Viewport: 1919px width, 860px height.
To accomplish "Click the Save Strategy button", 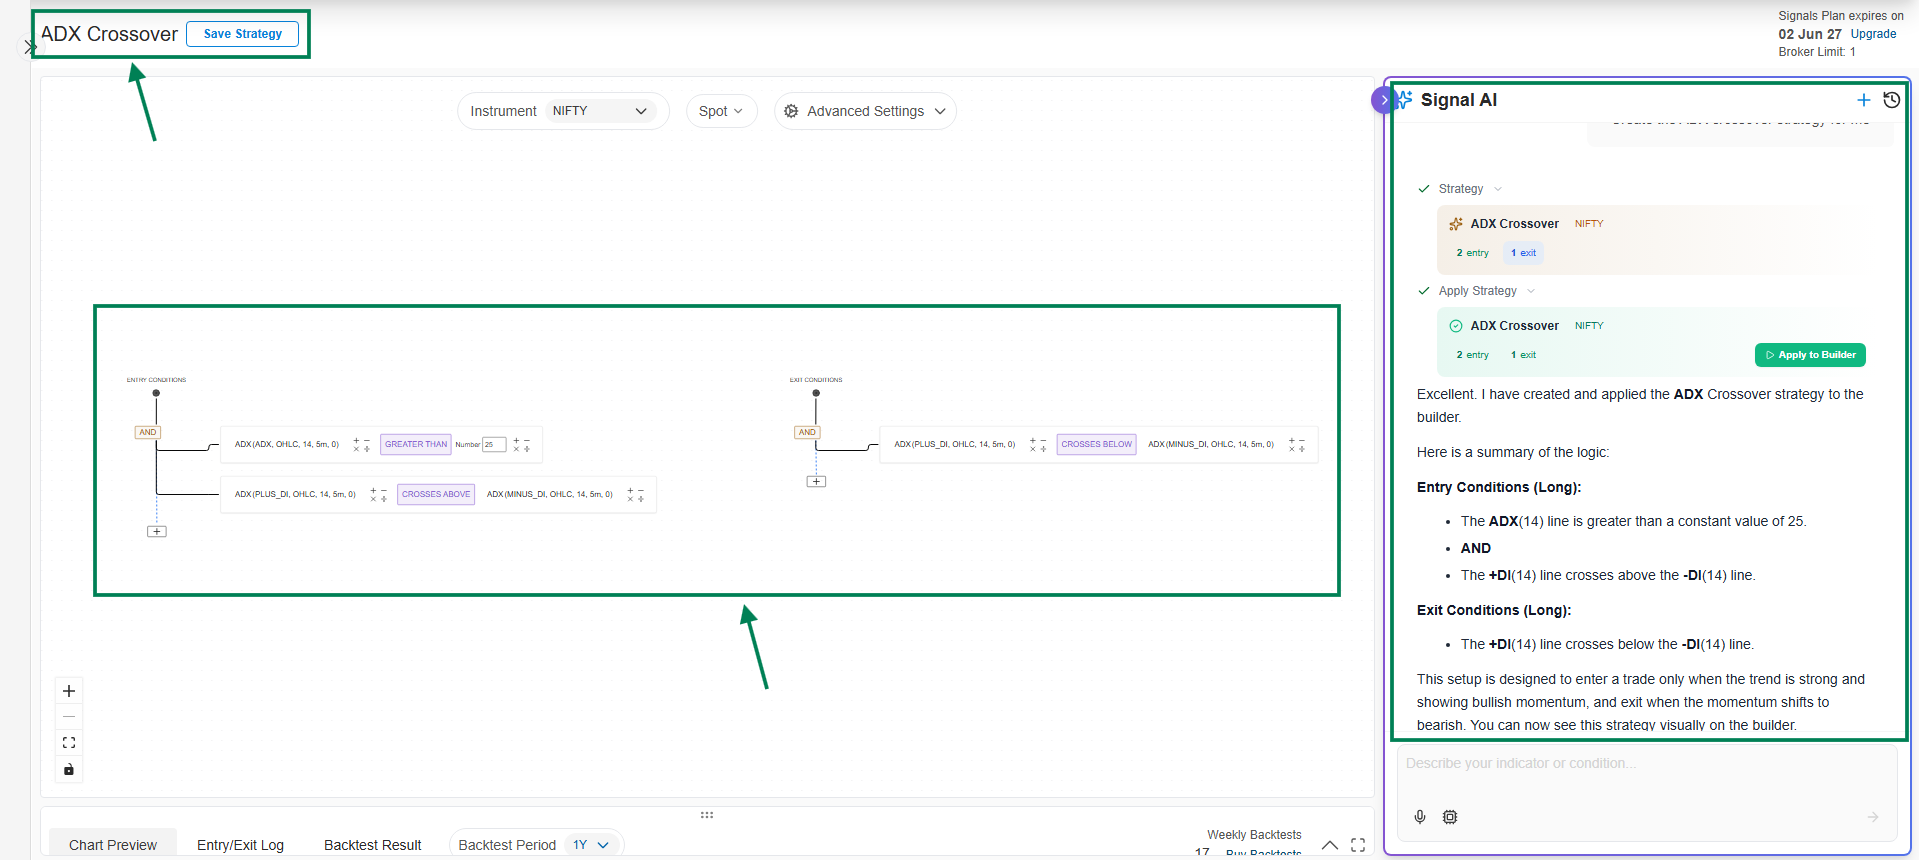I will pyautogui.click(x=243, y=34).
